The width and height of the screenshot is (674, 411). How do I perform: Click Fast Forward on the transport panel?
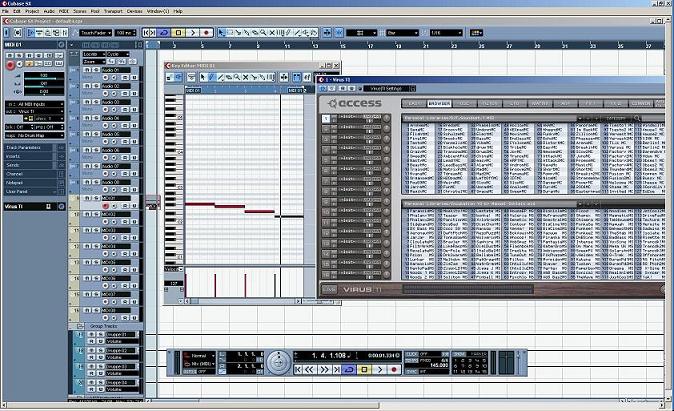coord(324,370)
